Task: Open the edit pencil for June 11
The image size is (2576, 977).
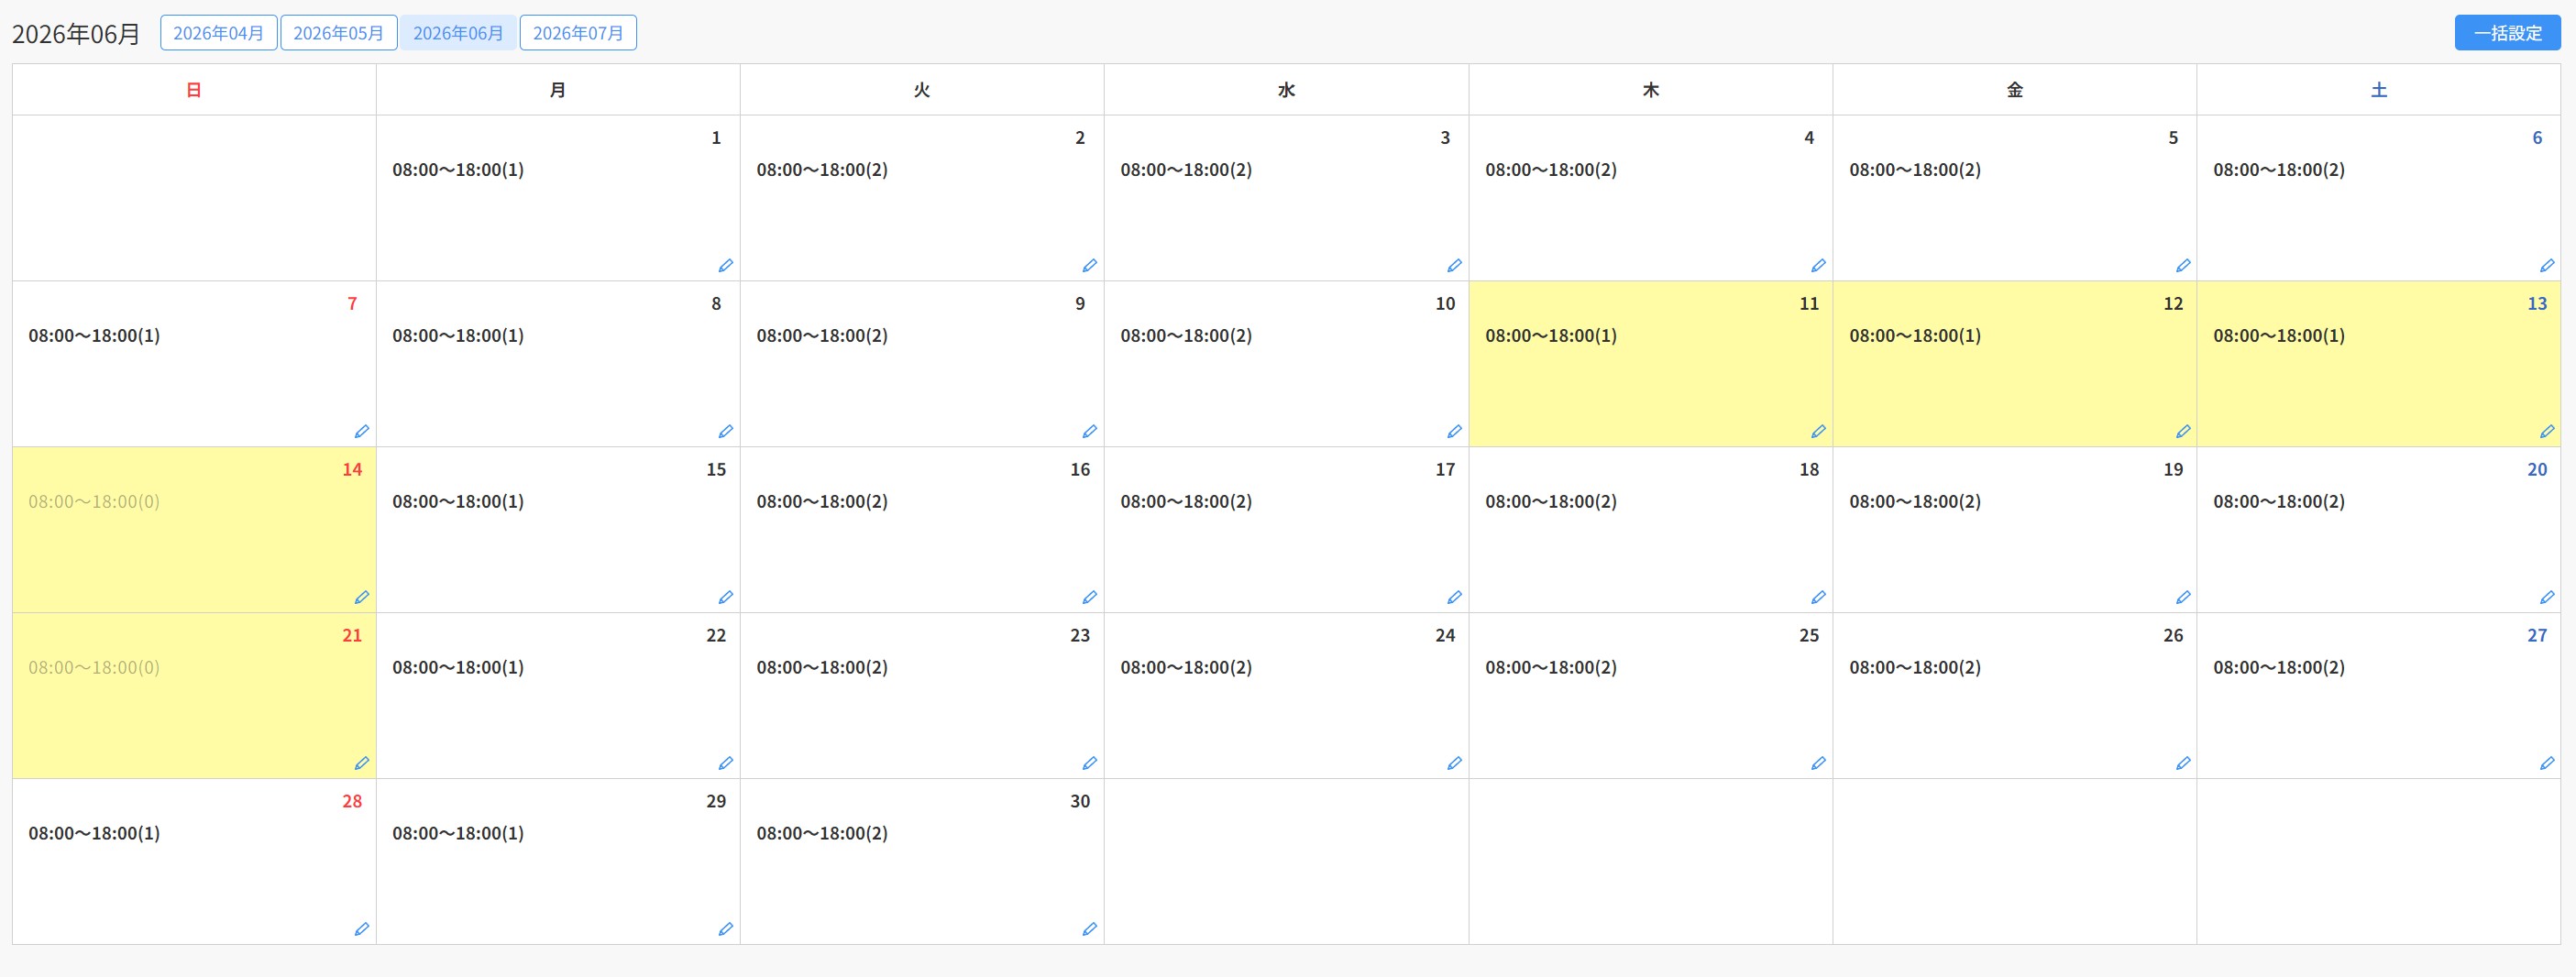Action: (x=1818, y=431)
